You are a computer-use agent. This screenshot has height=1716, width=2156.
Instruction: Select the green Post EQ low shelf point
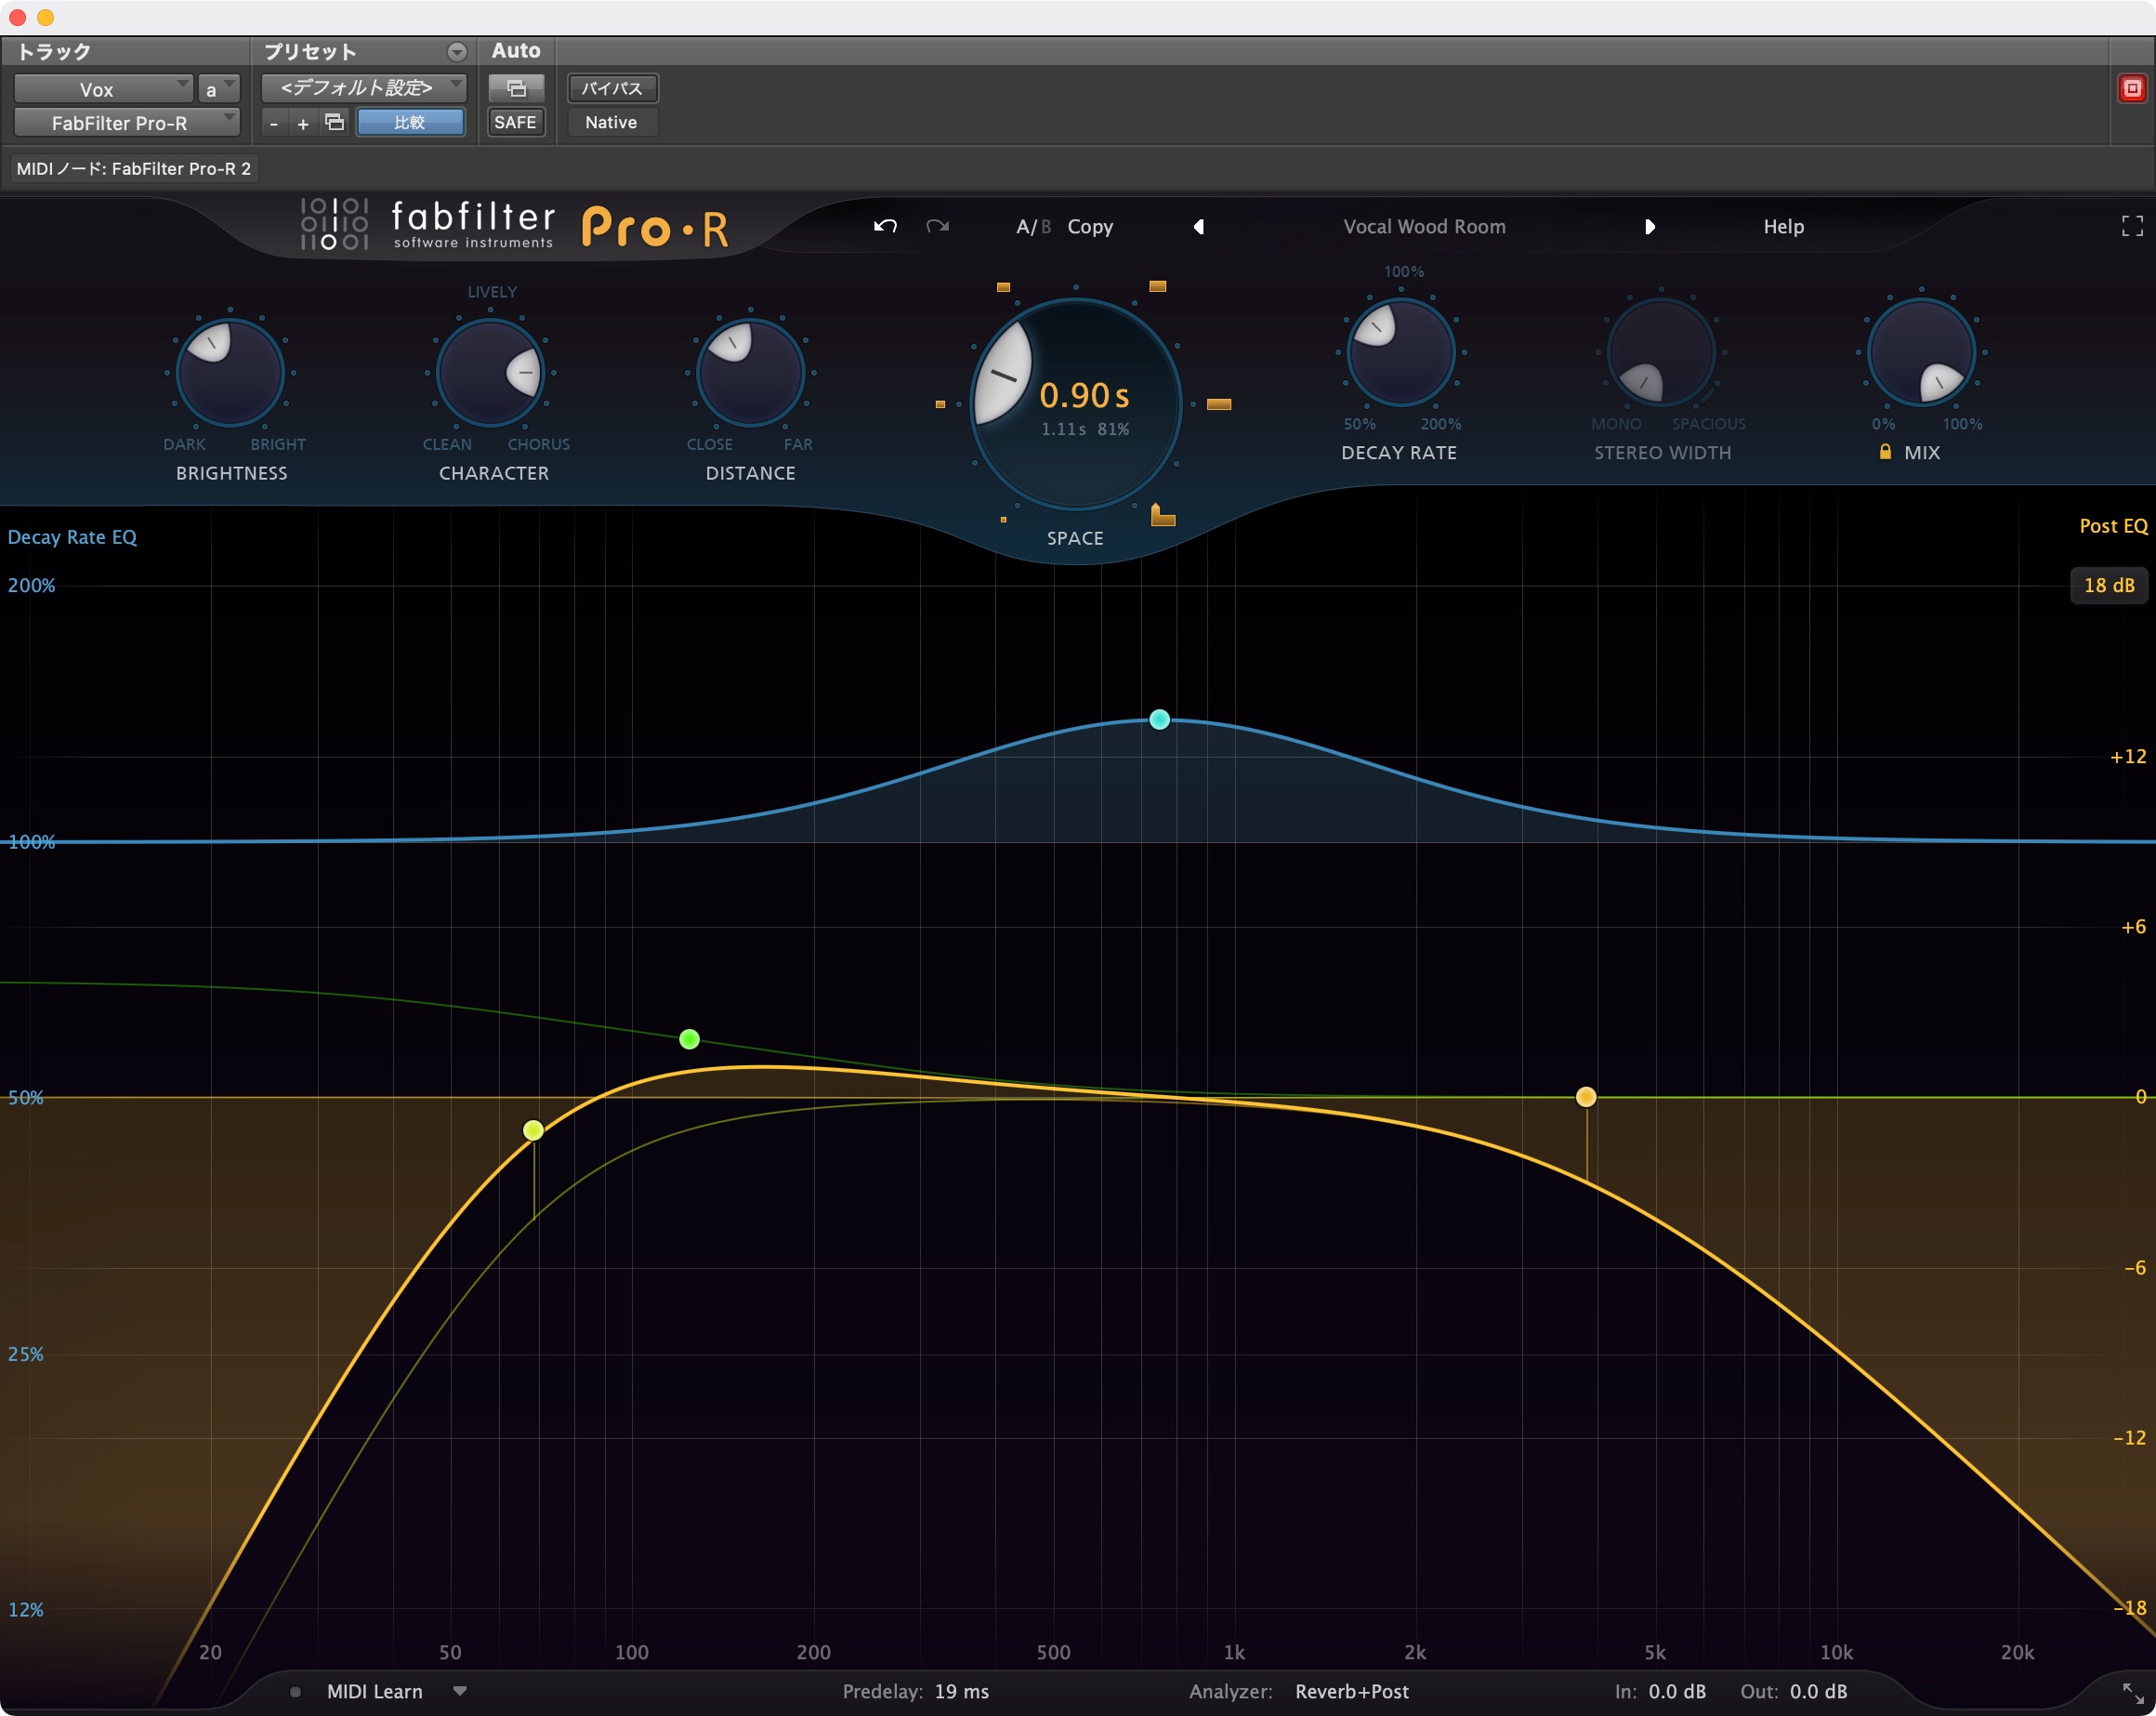pyautogui.click(x=689, y=1039)
